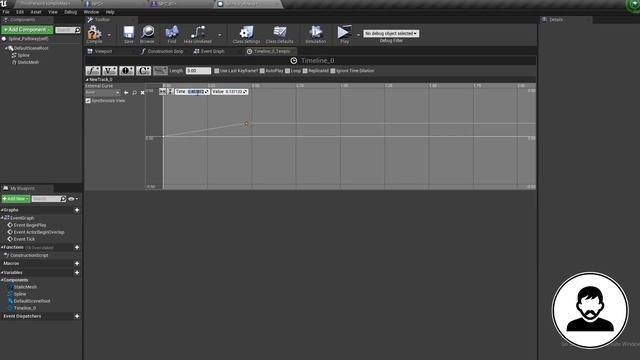The image size is (640, 360).
Task: Add a new macro with the plus button
Action: point(77,263)
